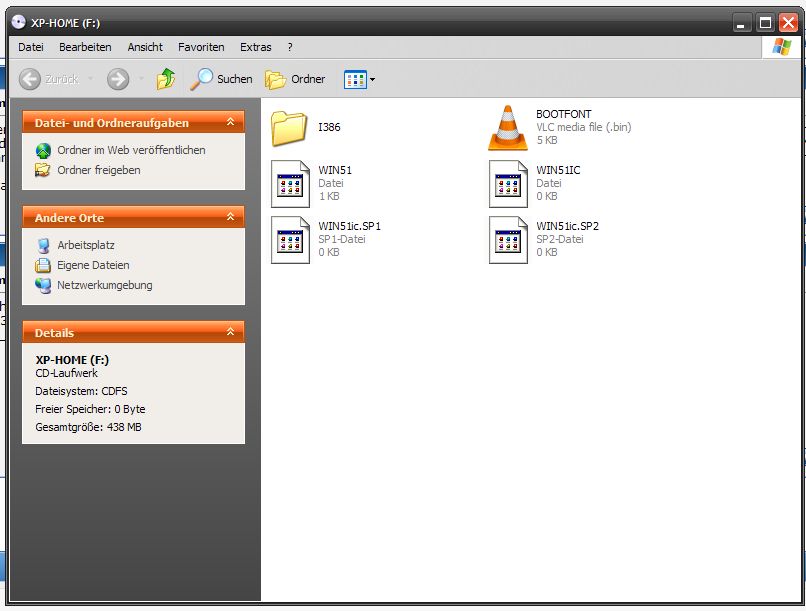Select the WIN51 file name
The image size is (806, 611).
pos(335,170)
